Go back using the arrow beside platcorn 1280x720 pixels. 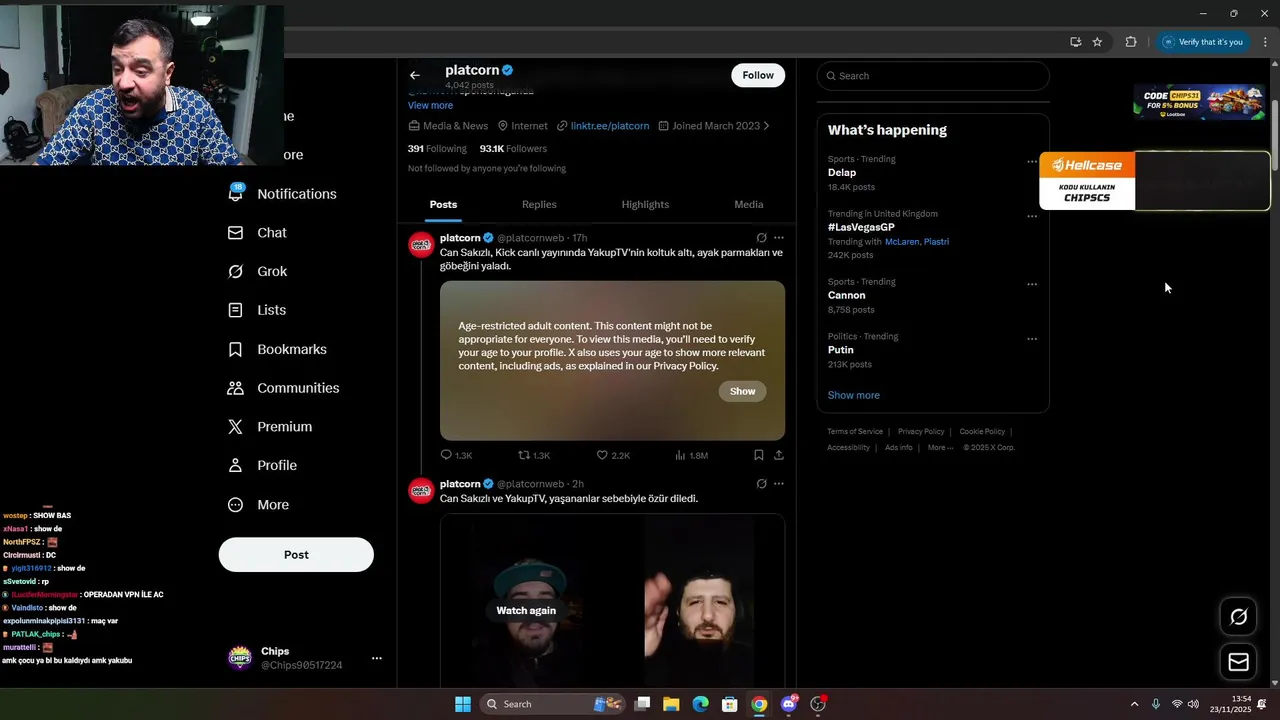[x=415, y=75]
